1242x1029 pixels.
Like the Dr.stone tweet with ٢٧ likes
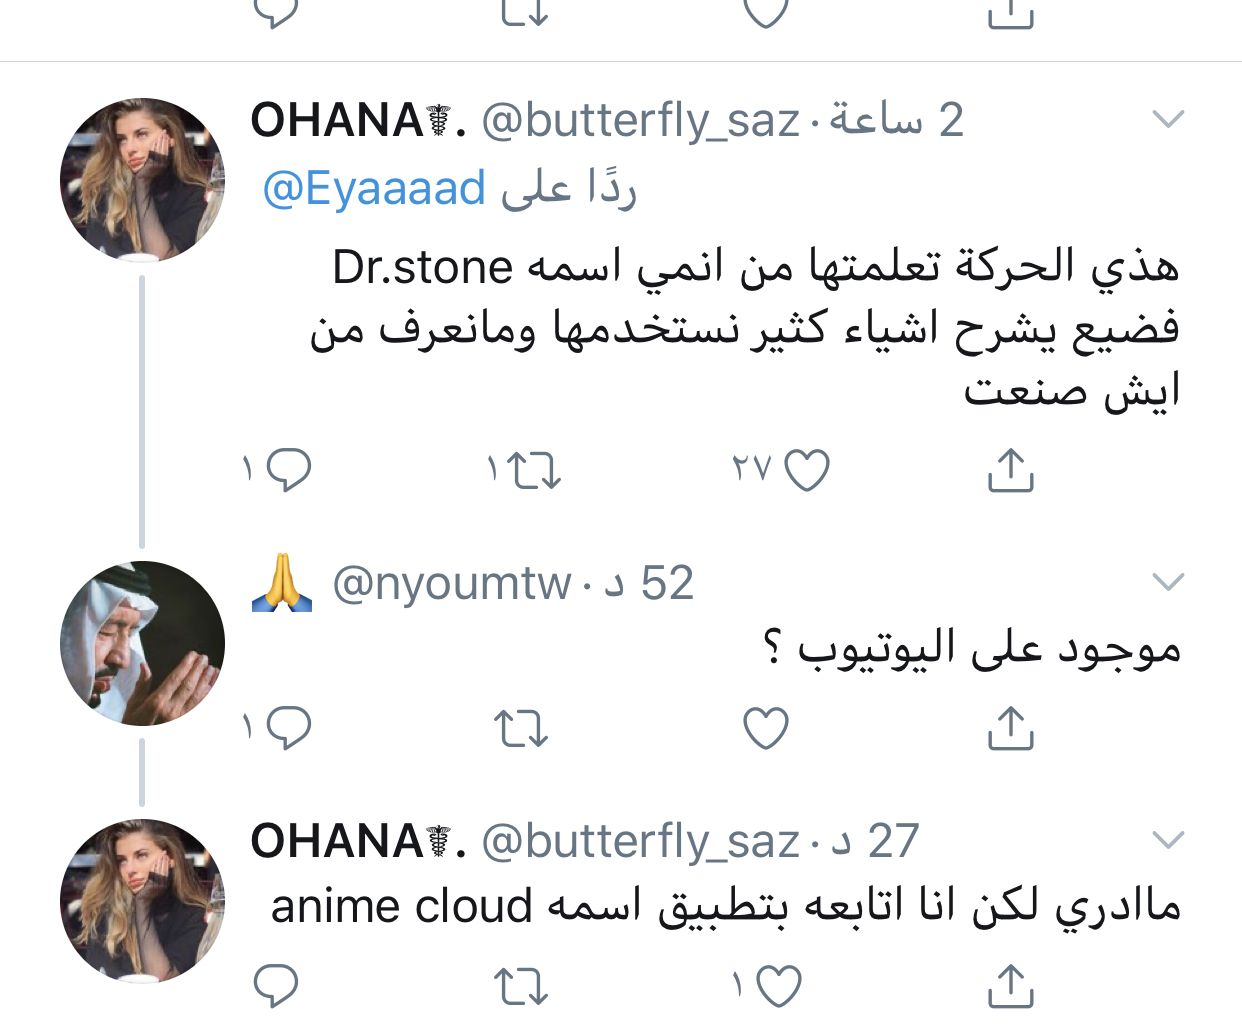click(x=806, y=470)
